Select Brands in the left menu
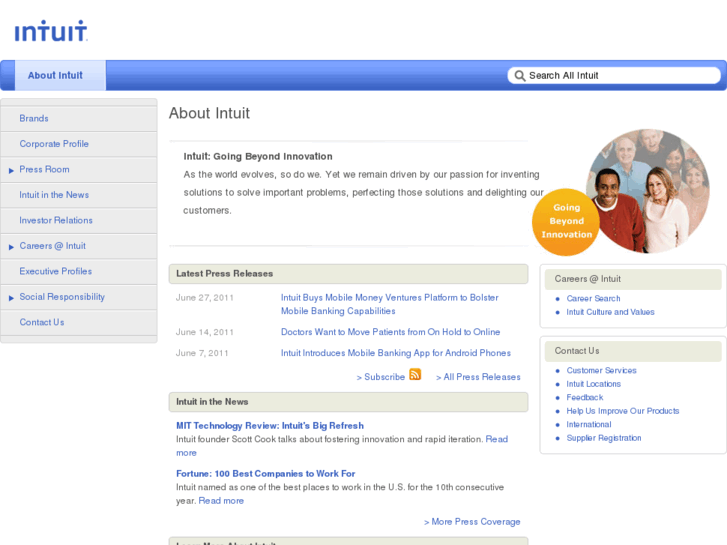727x545 pixels. 34,118
